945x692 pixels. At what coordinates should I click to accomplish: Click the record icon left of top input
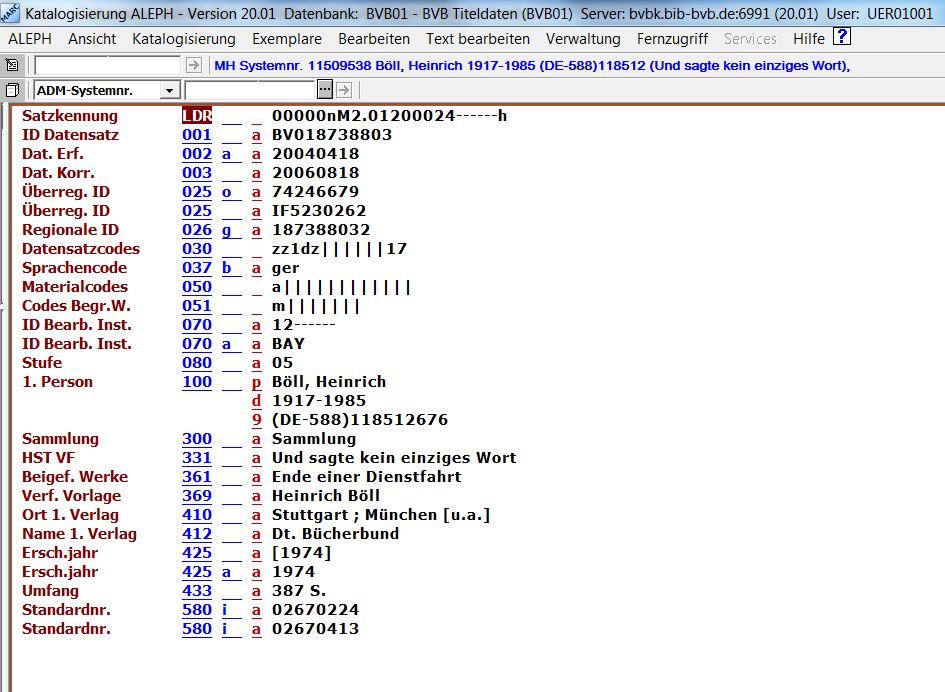12,65
